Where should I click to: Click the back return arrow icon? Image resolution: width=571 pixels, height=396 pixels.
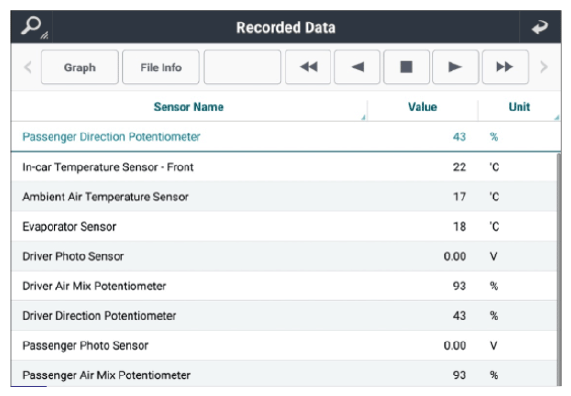click(x=540, y=27)
